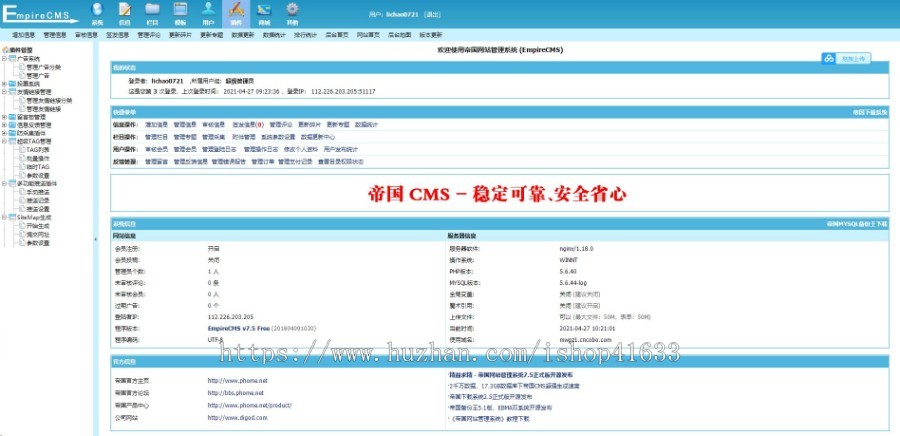
Task: Open the 模板 (Template) top icon
Action: pos(180,13)
